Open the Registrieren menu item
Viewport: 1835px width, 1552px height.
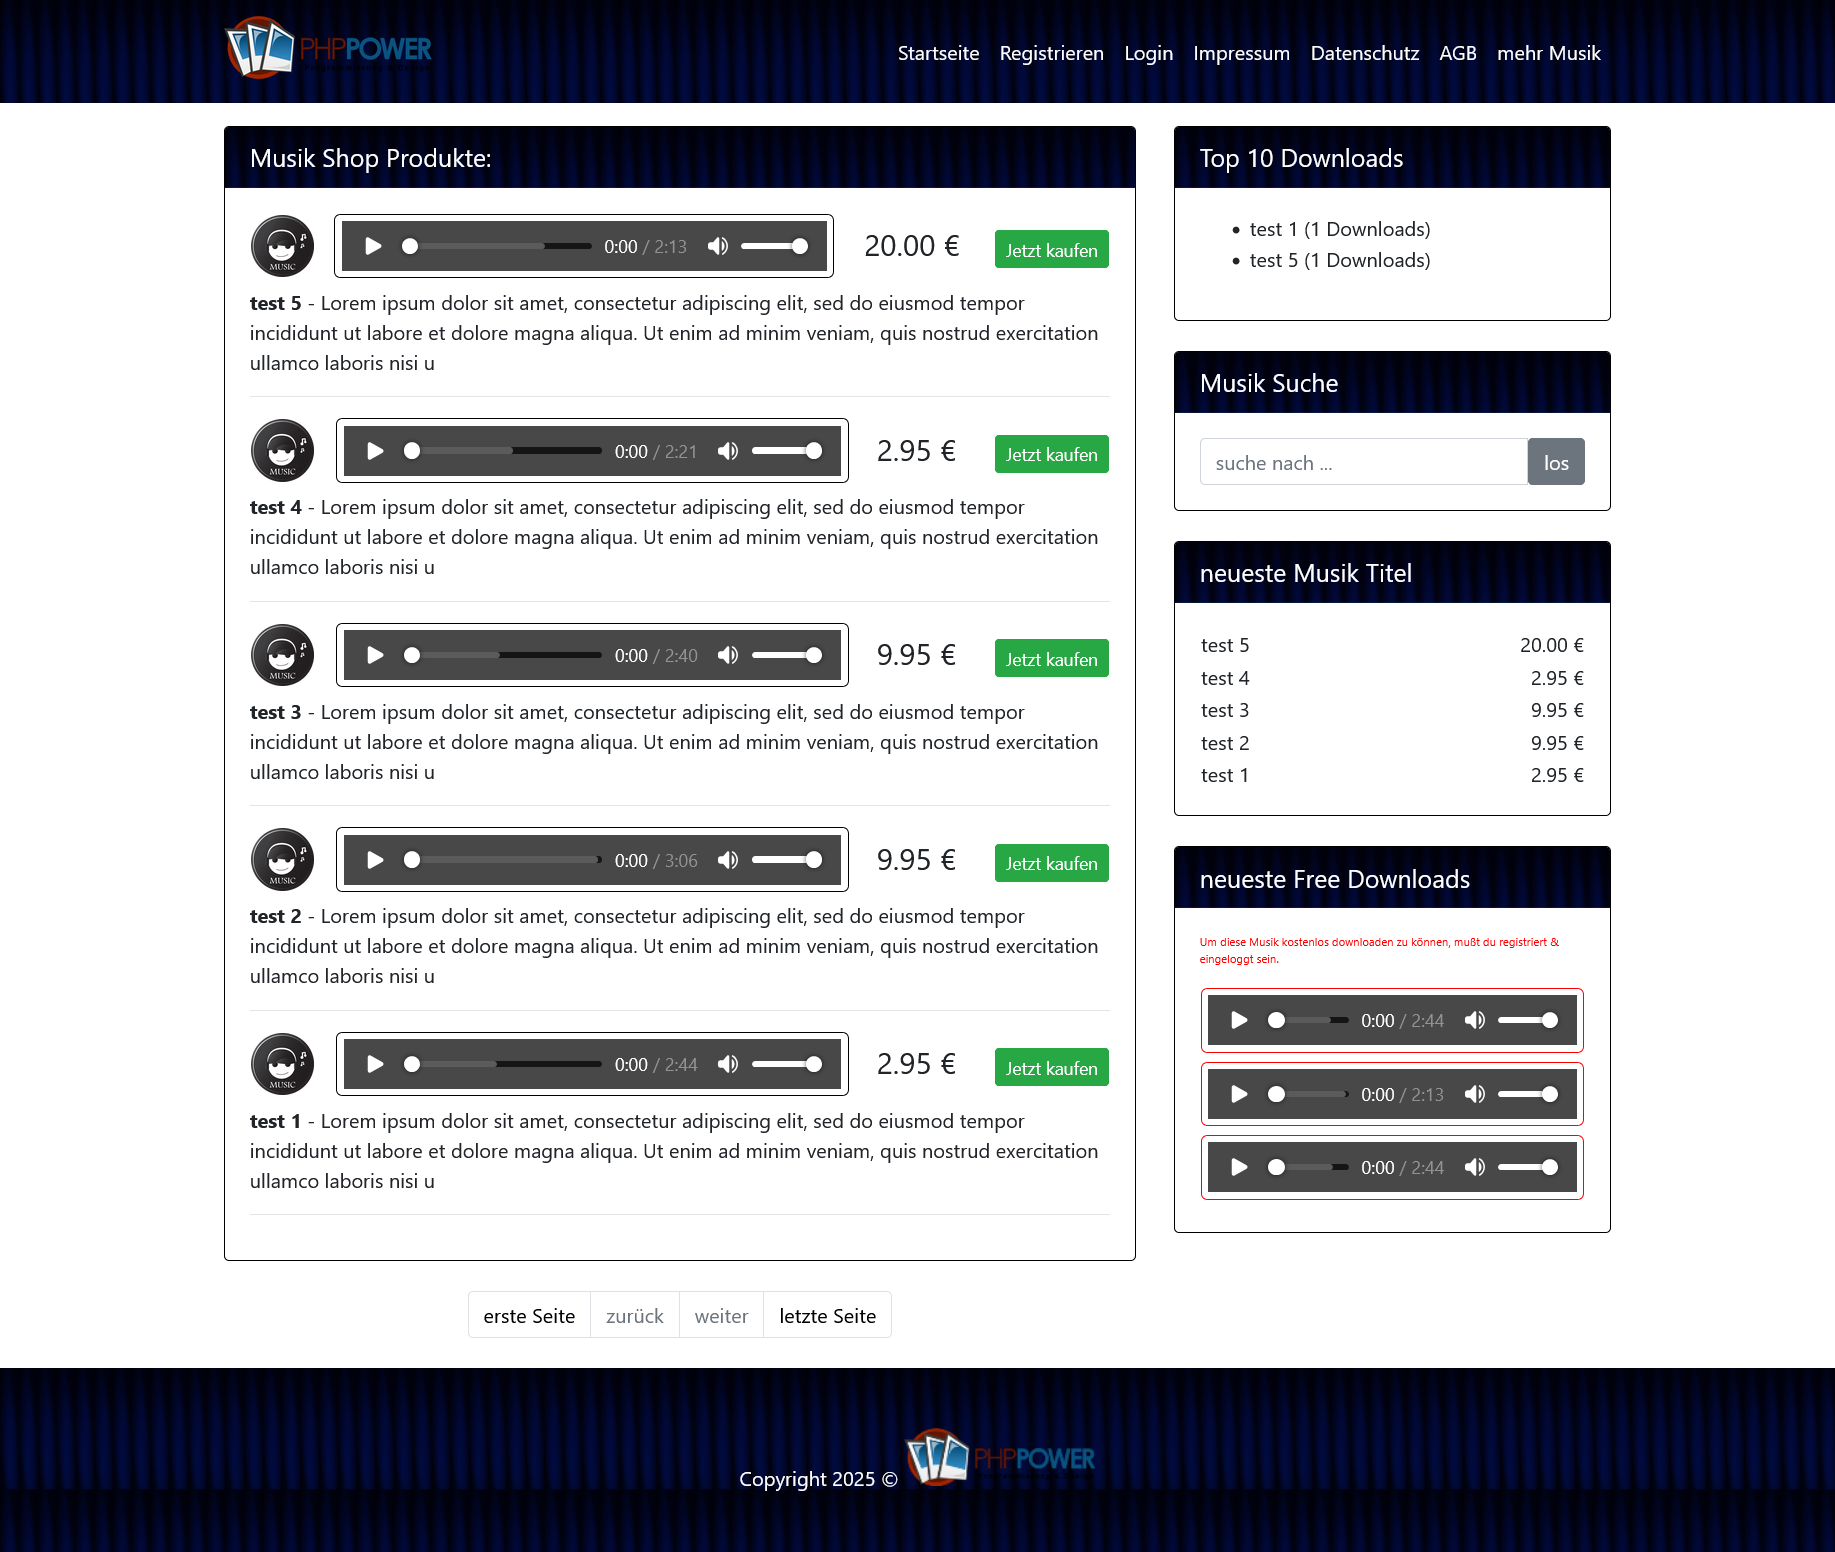coord(1051,53)
